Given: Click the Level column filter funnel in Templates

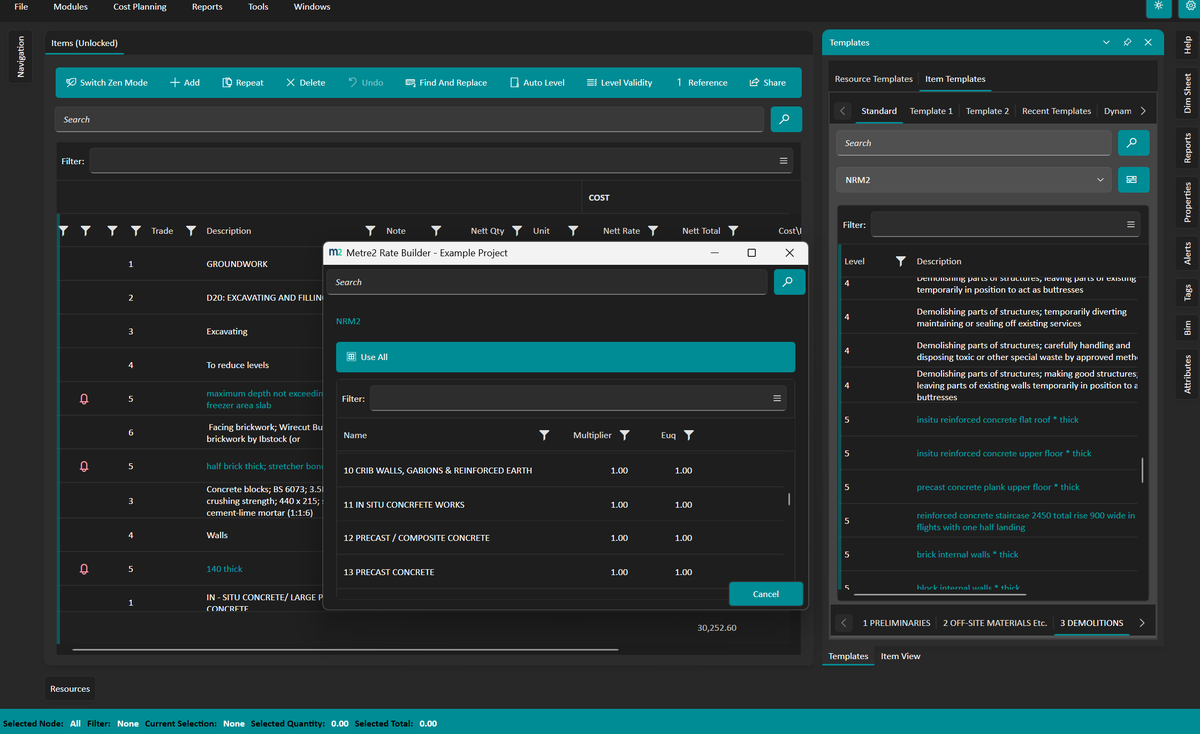Looking at the screenshot, I should click(901, 261).
